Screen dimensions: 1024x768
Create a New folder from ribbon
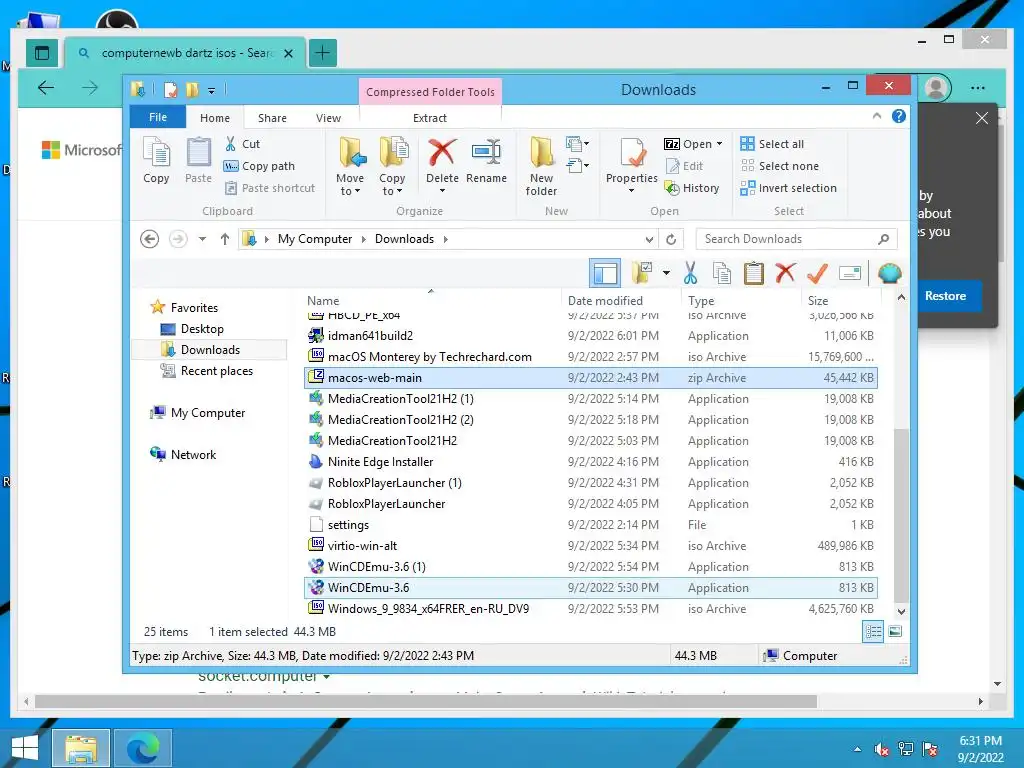coord(541,167)
